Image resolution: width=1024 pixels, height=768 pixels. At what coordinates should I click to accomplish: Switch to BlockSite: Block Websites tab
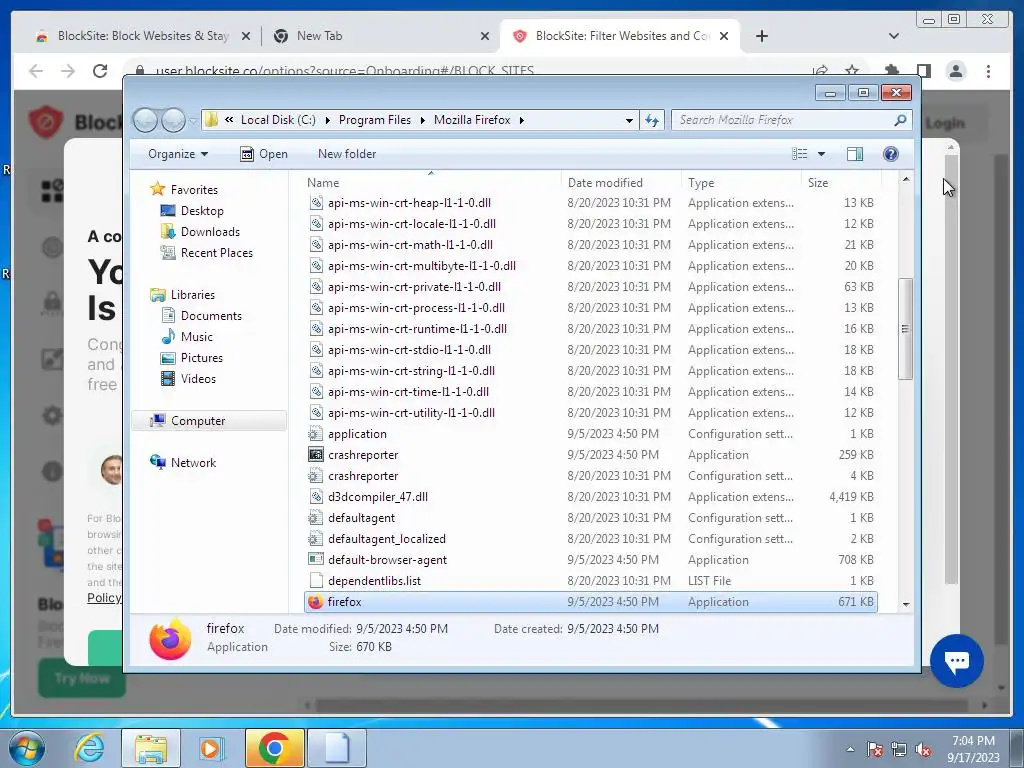pyautogui.click(x=142, y=36)
